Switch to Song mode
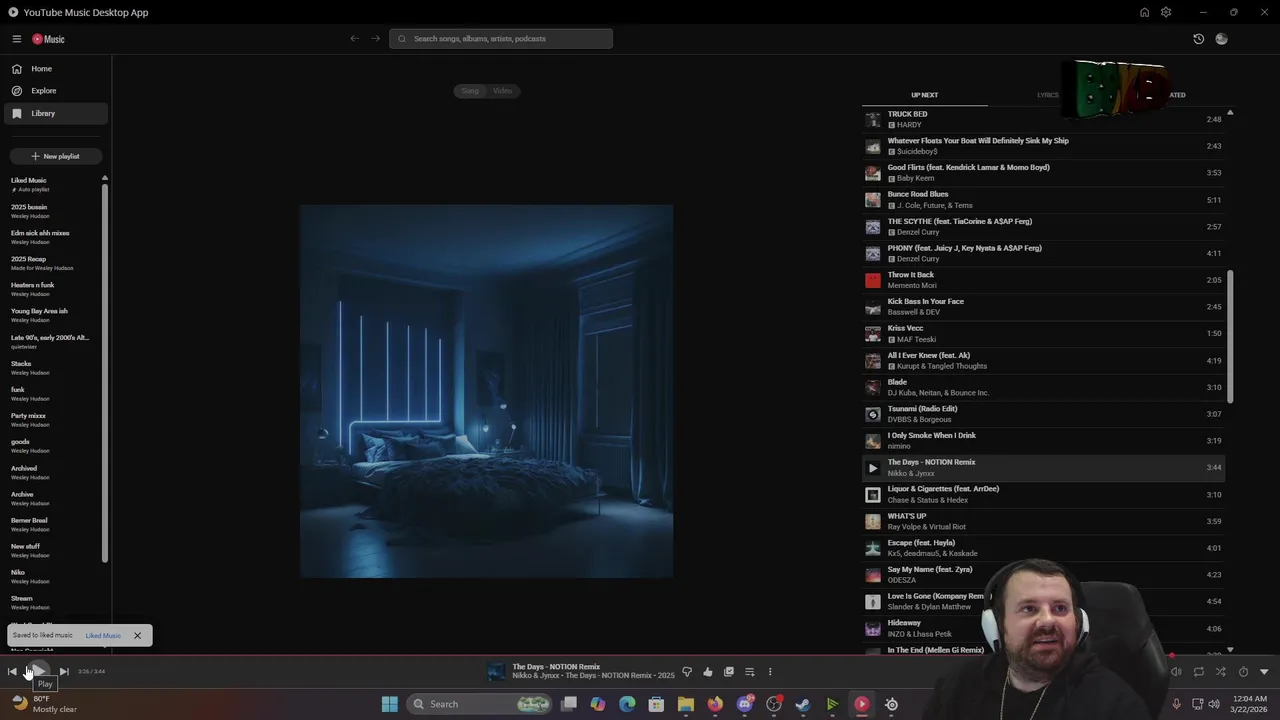 (470, 91)
